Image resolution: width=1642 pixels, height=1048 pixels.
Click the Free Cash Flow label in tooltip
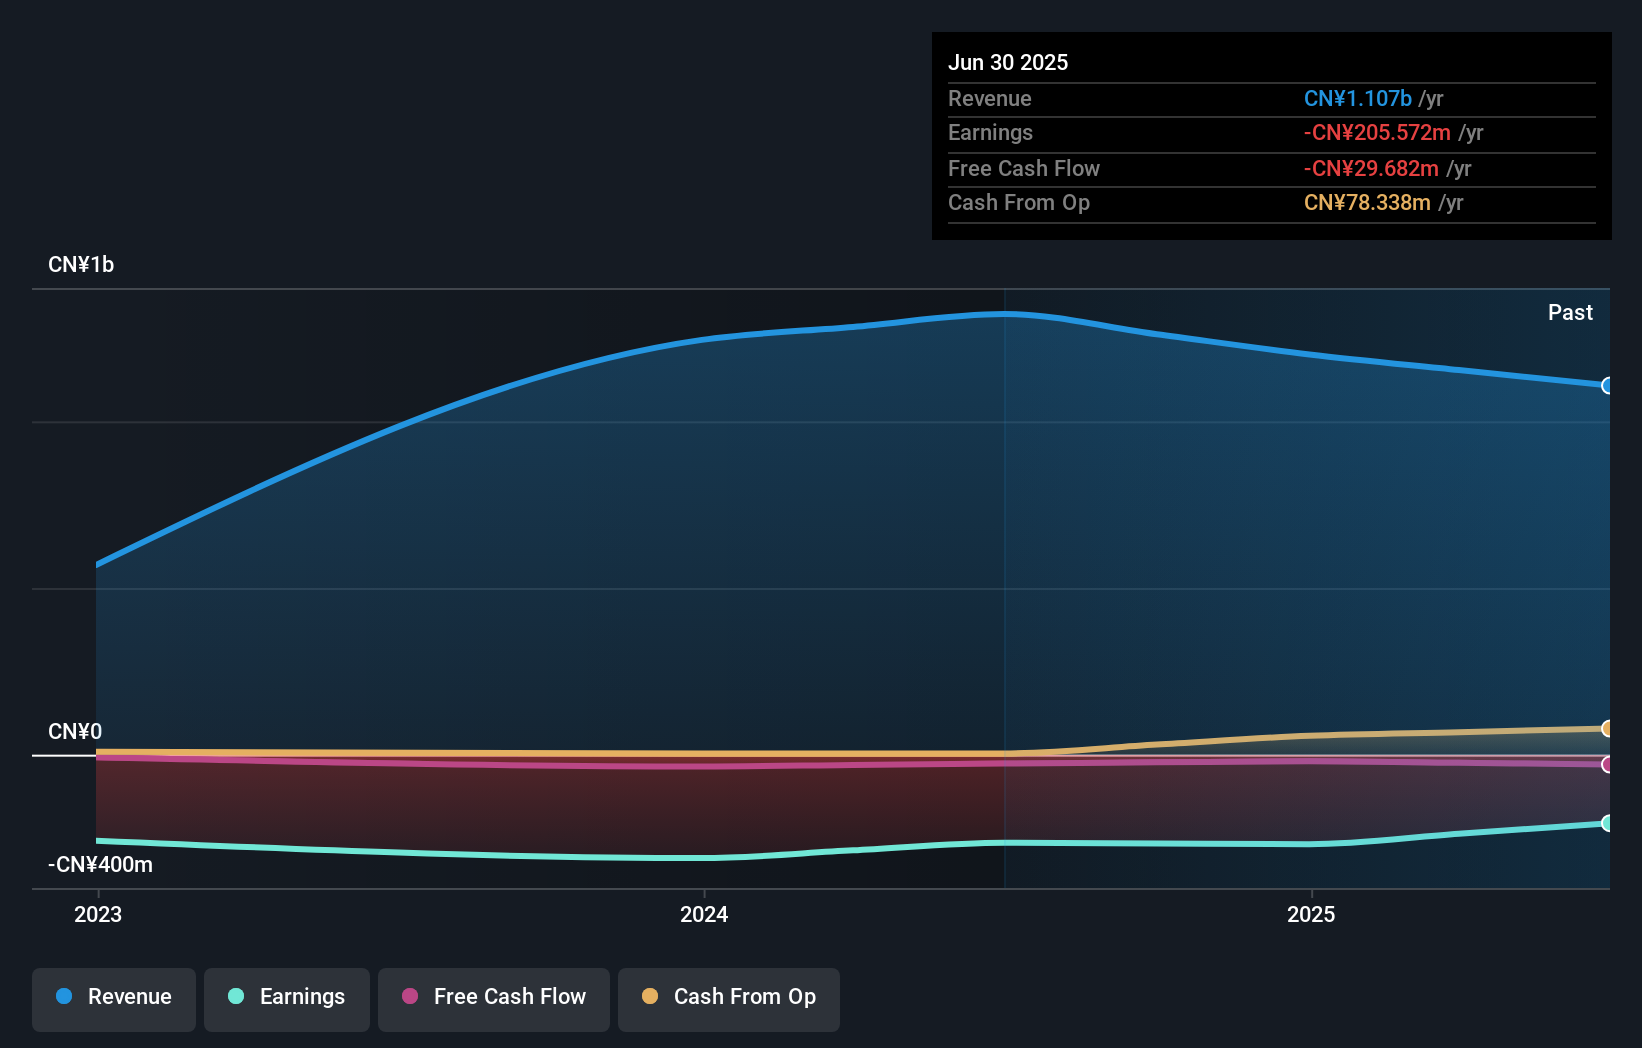click(x=1024, y=168)
